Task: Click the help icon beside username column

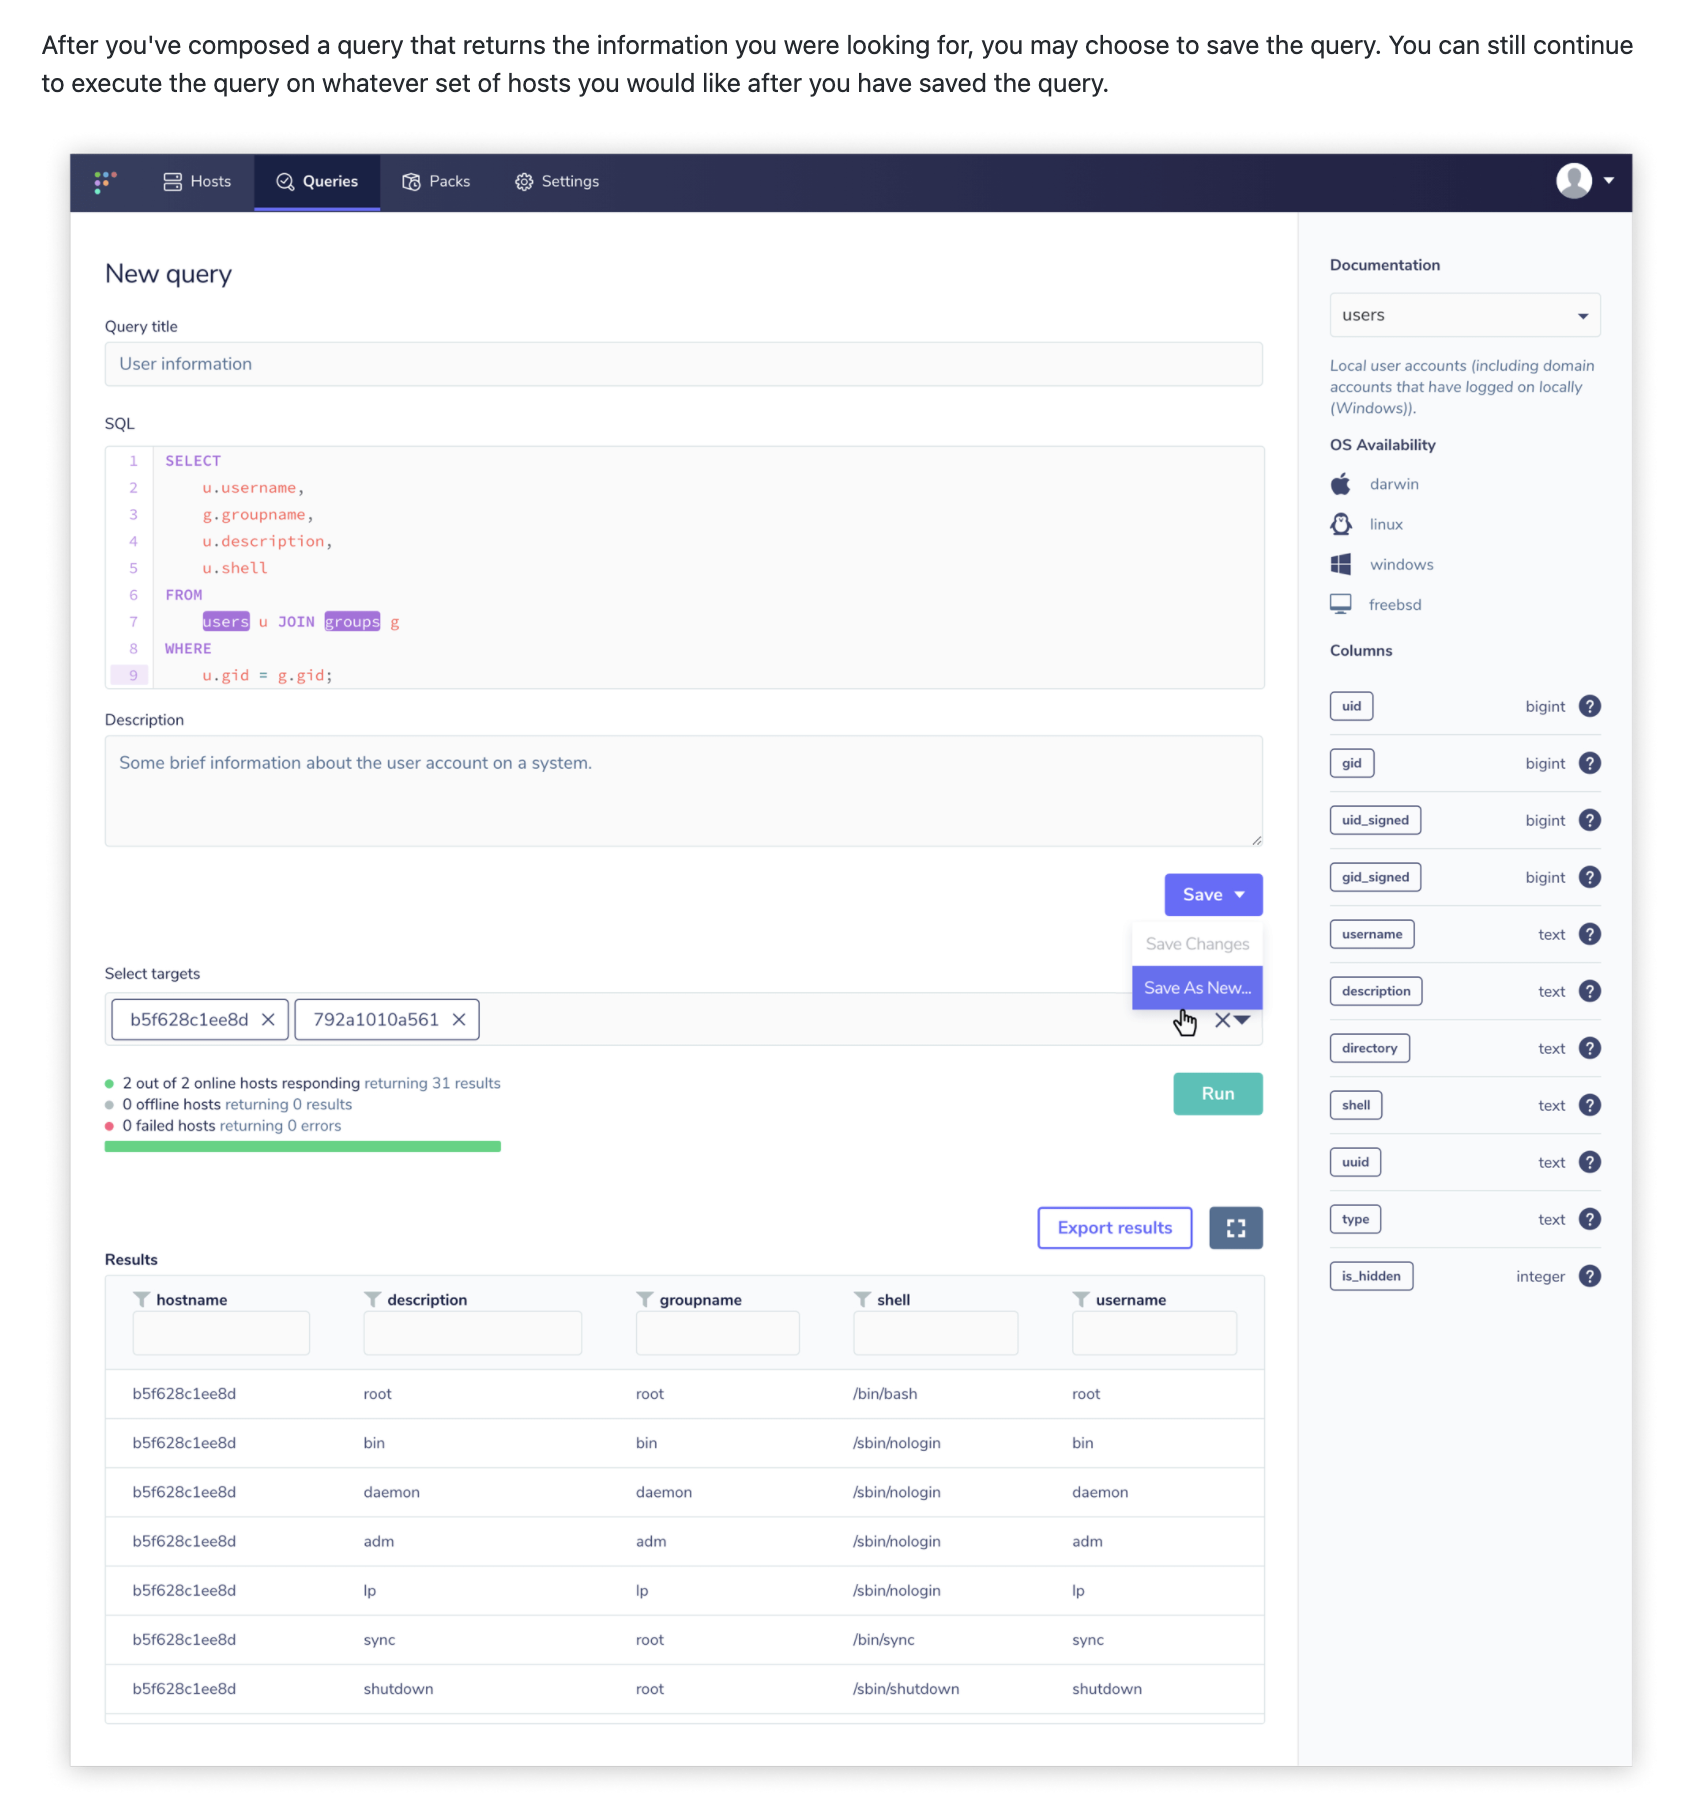Action: (1590, 934)
